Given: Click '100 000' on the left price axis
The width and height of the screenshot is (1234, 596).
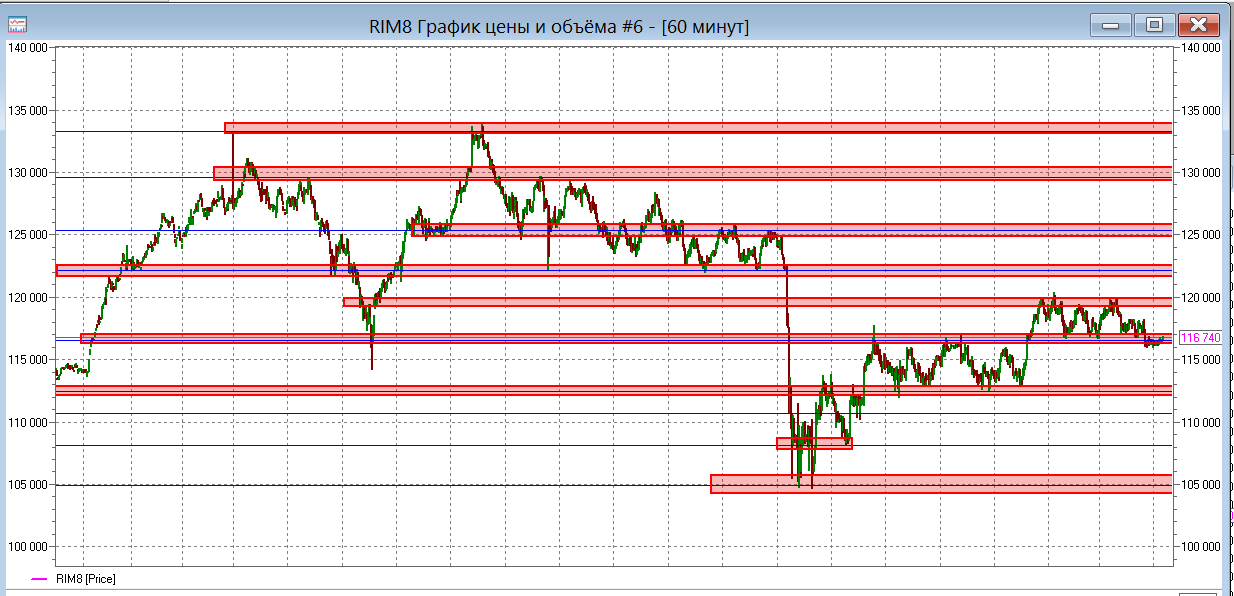Looking at the screenshot, I should pyautogui.click(x=28, y=547).
